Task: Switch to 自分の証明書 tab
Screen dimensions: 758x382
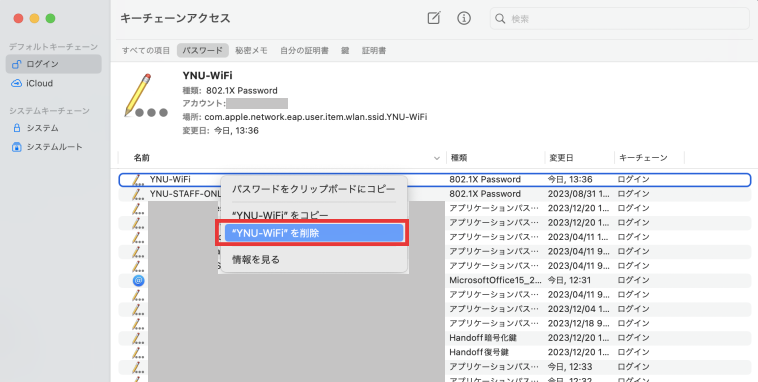Action: coord(304,50)
